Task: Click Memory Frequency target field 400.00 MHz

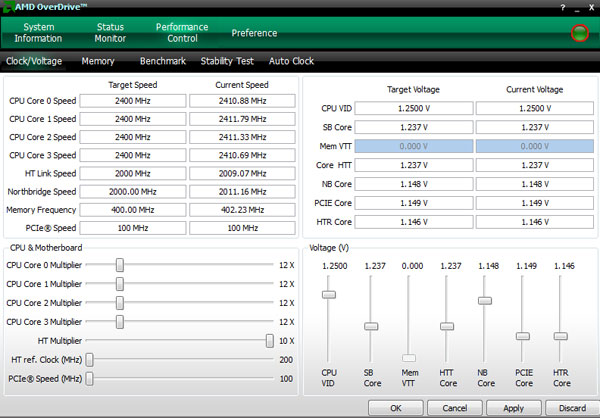Action: (x=133, y=210)
